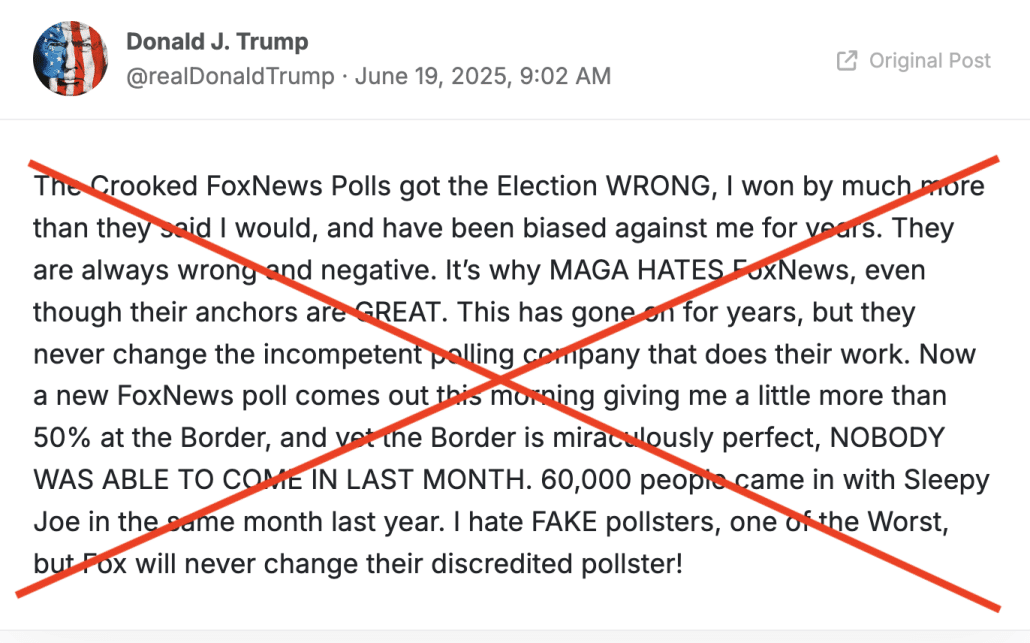Click the word 'GREAT.' in the post text

pyautogui.click(x=401, y=312)
